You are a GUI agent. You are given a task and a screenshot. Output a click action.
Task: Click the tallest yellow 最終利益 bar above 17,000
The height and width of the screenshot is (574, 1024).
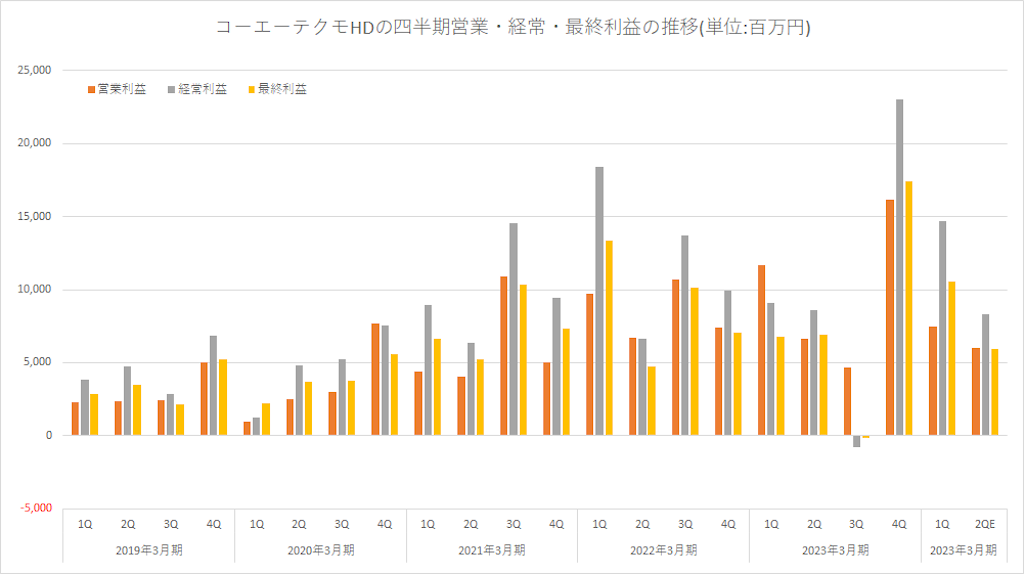point(908,308)
